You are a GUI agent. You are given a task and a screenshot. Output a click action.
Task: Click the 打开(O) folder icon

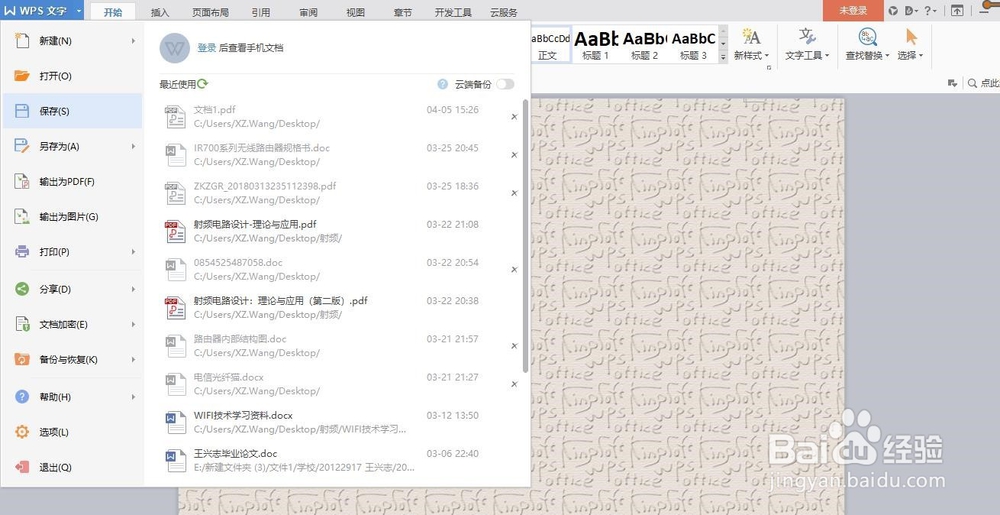pos(22,76)
